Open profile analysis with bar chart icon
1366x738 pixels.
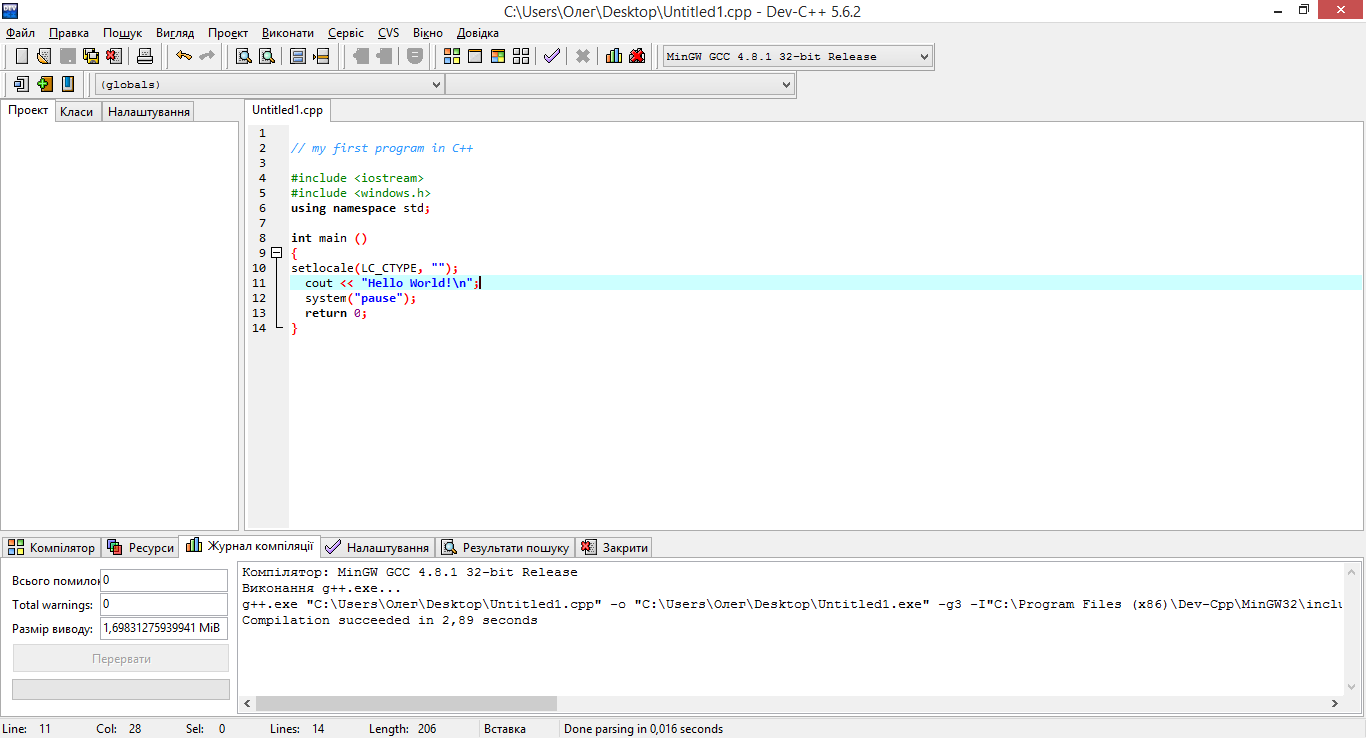tap(614, 56)
